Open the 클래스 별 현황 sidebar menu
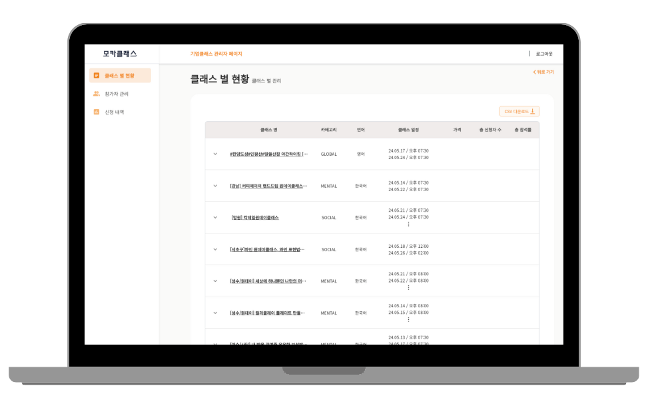 point(120,76)
